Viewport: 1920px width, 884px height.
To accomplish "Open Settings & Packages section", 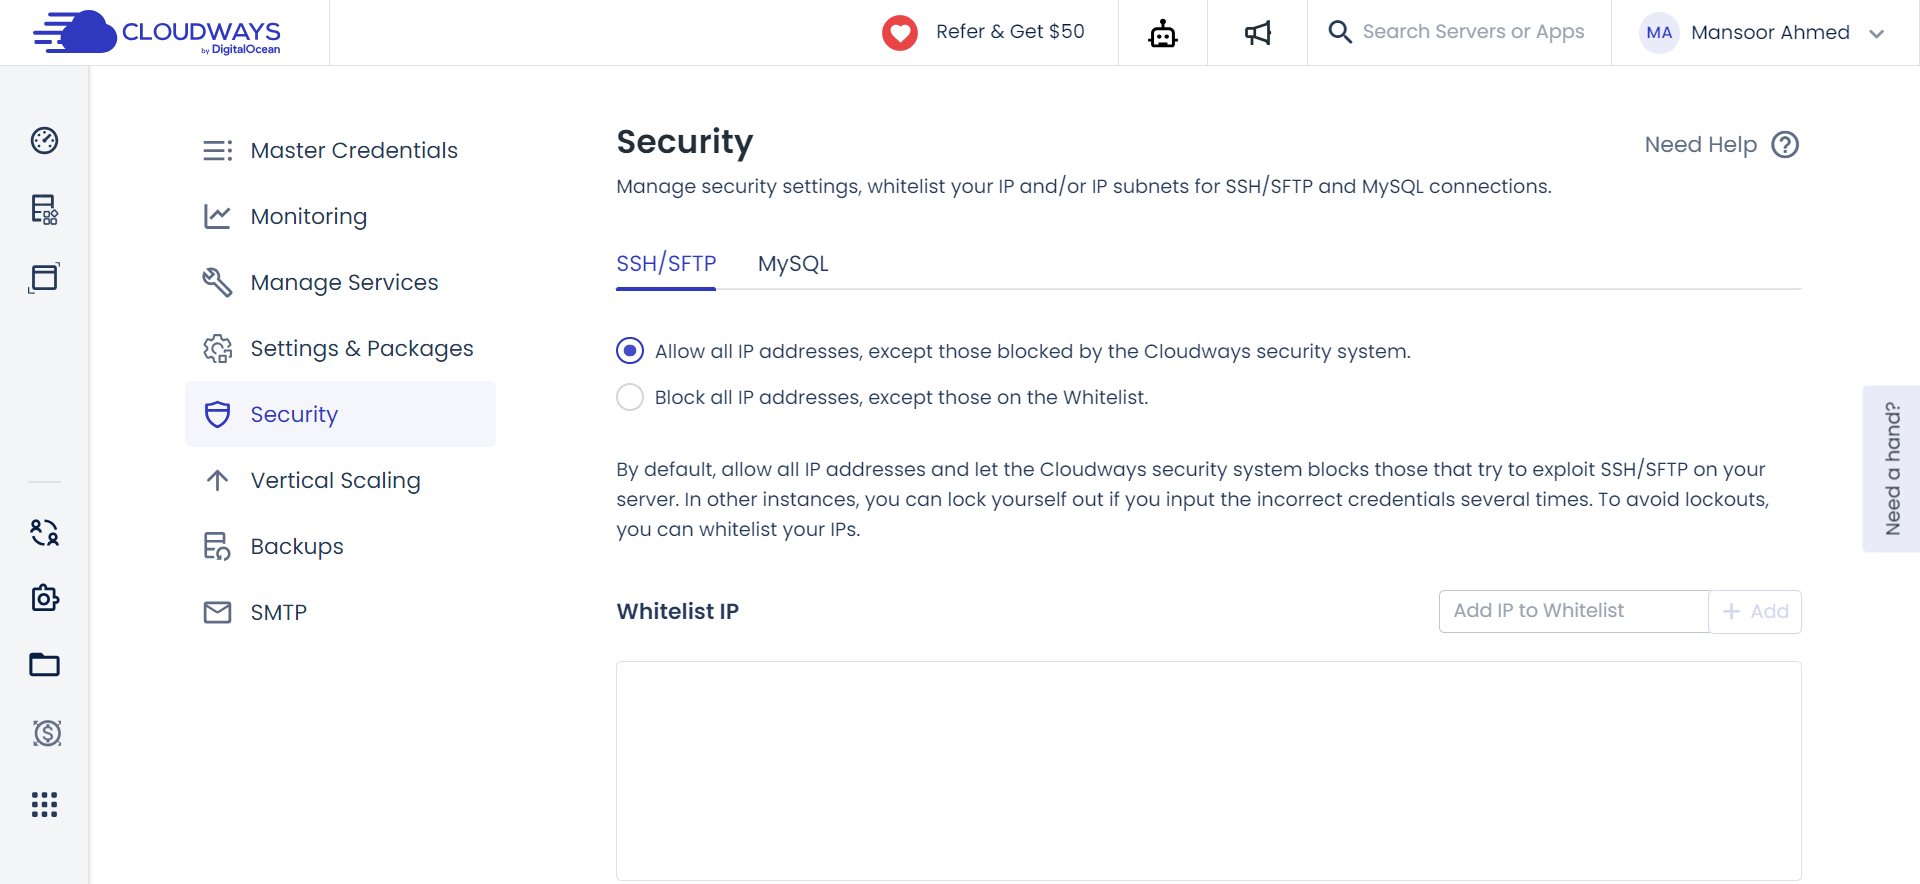I will pyautogui.click(x=361, y=348).
